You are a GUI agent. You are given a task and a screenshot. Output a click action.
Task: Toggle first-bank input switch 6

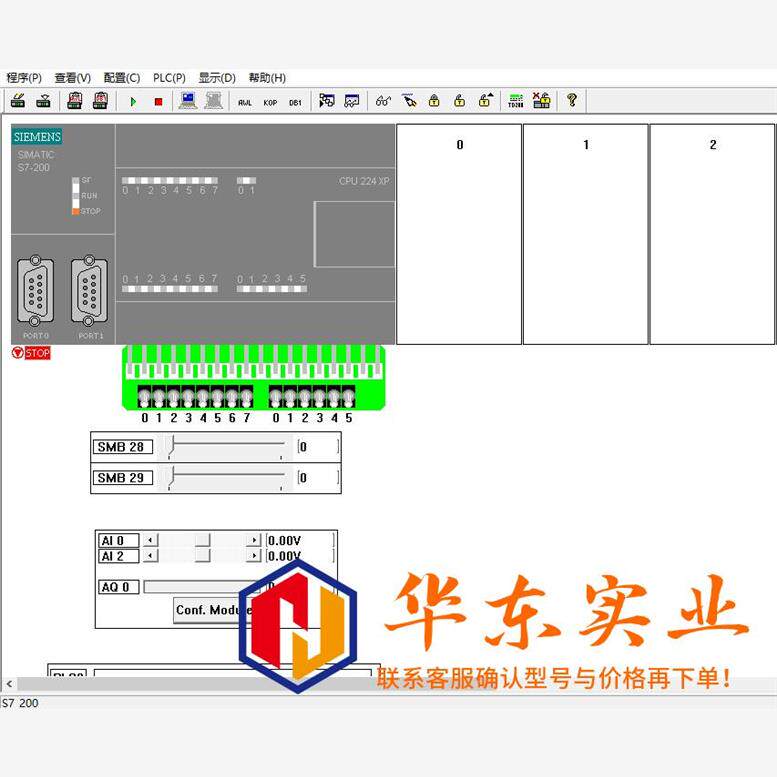coord(232,397)
